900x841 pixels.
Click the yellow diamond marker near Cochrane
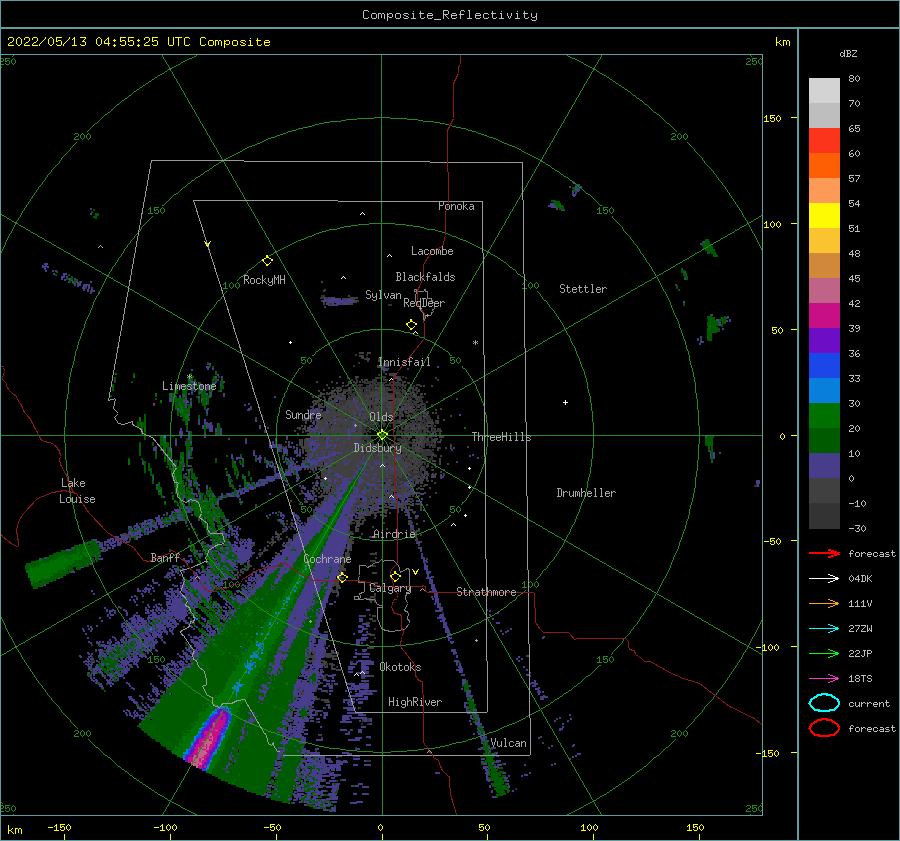[343, 577]
